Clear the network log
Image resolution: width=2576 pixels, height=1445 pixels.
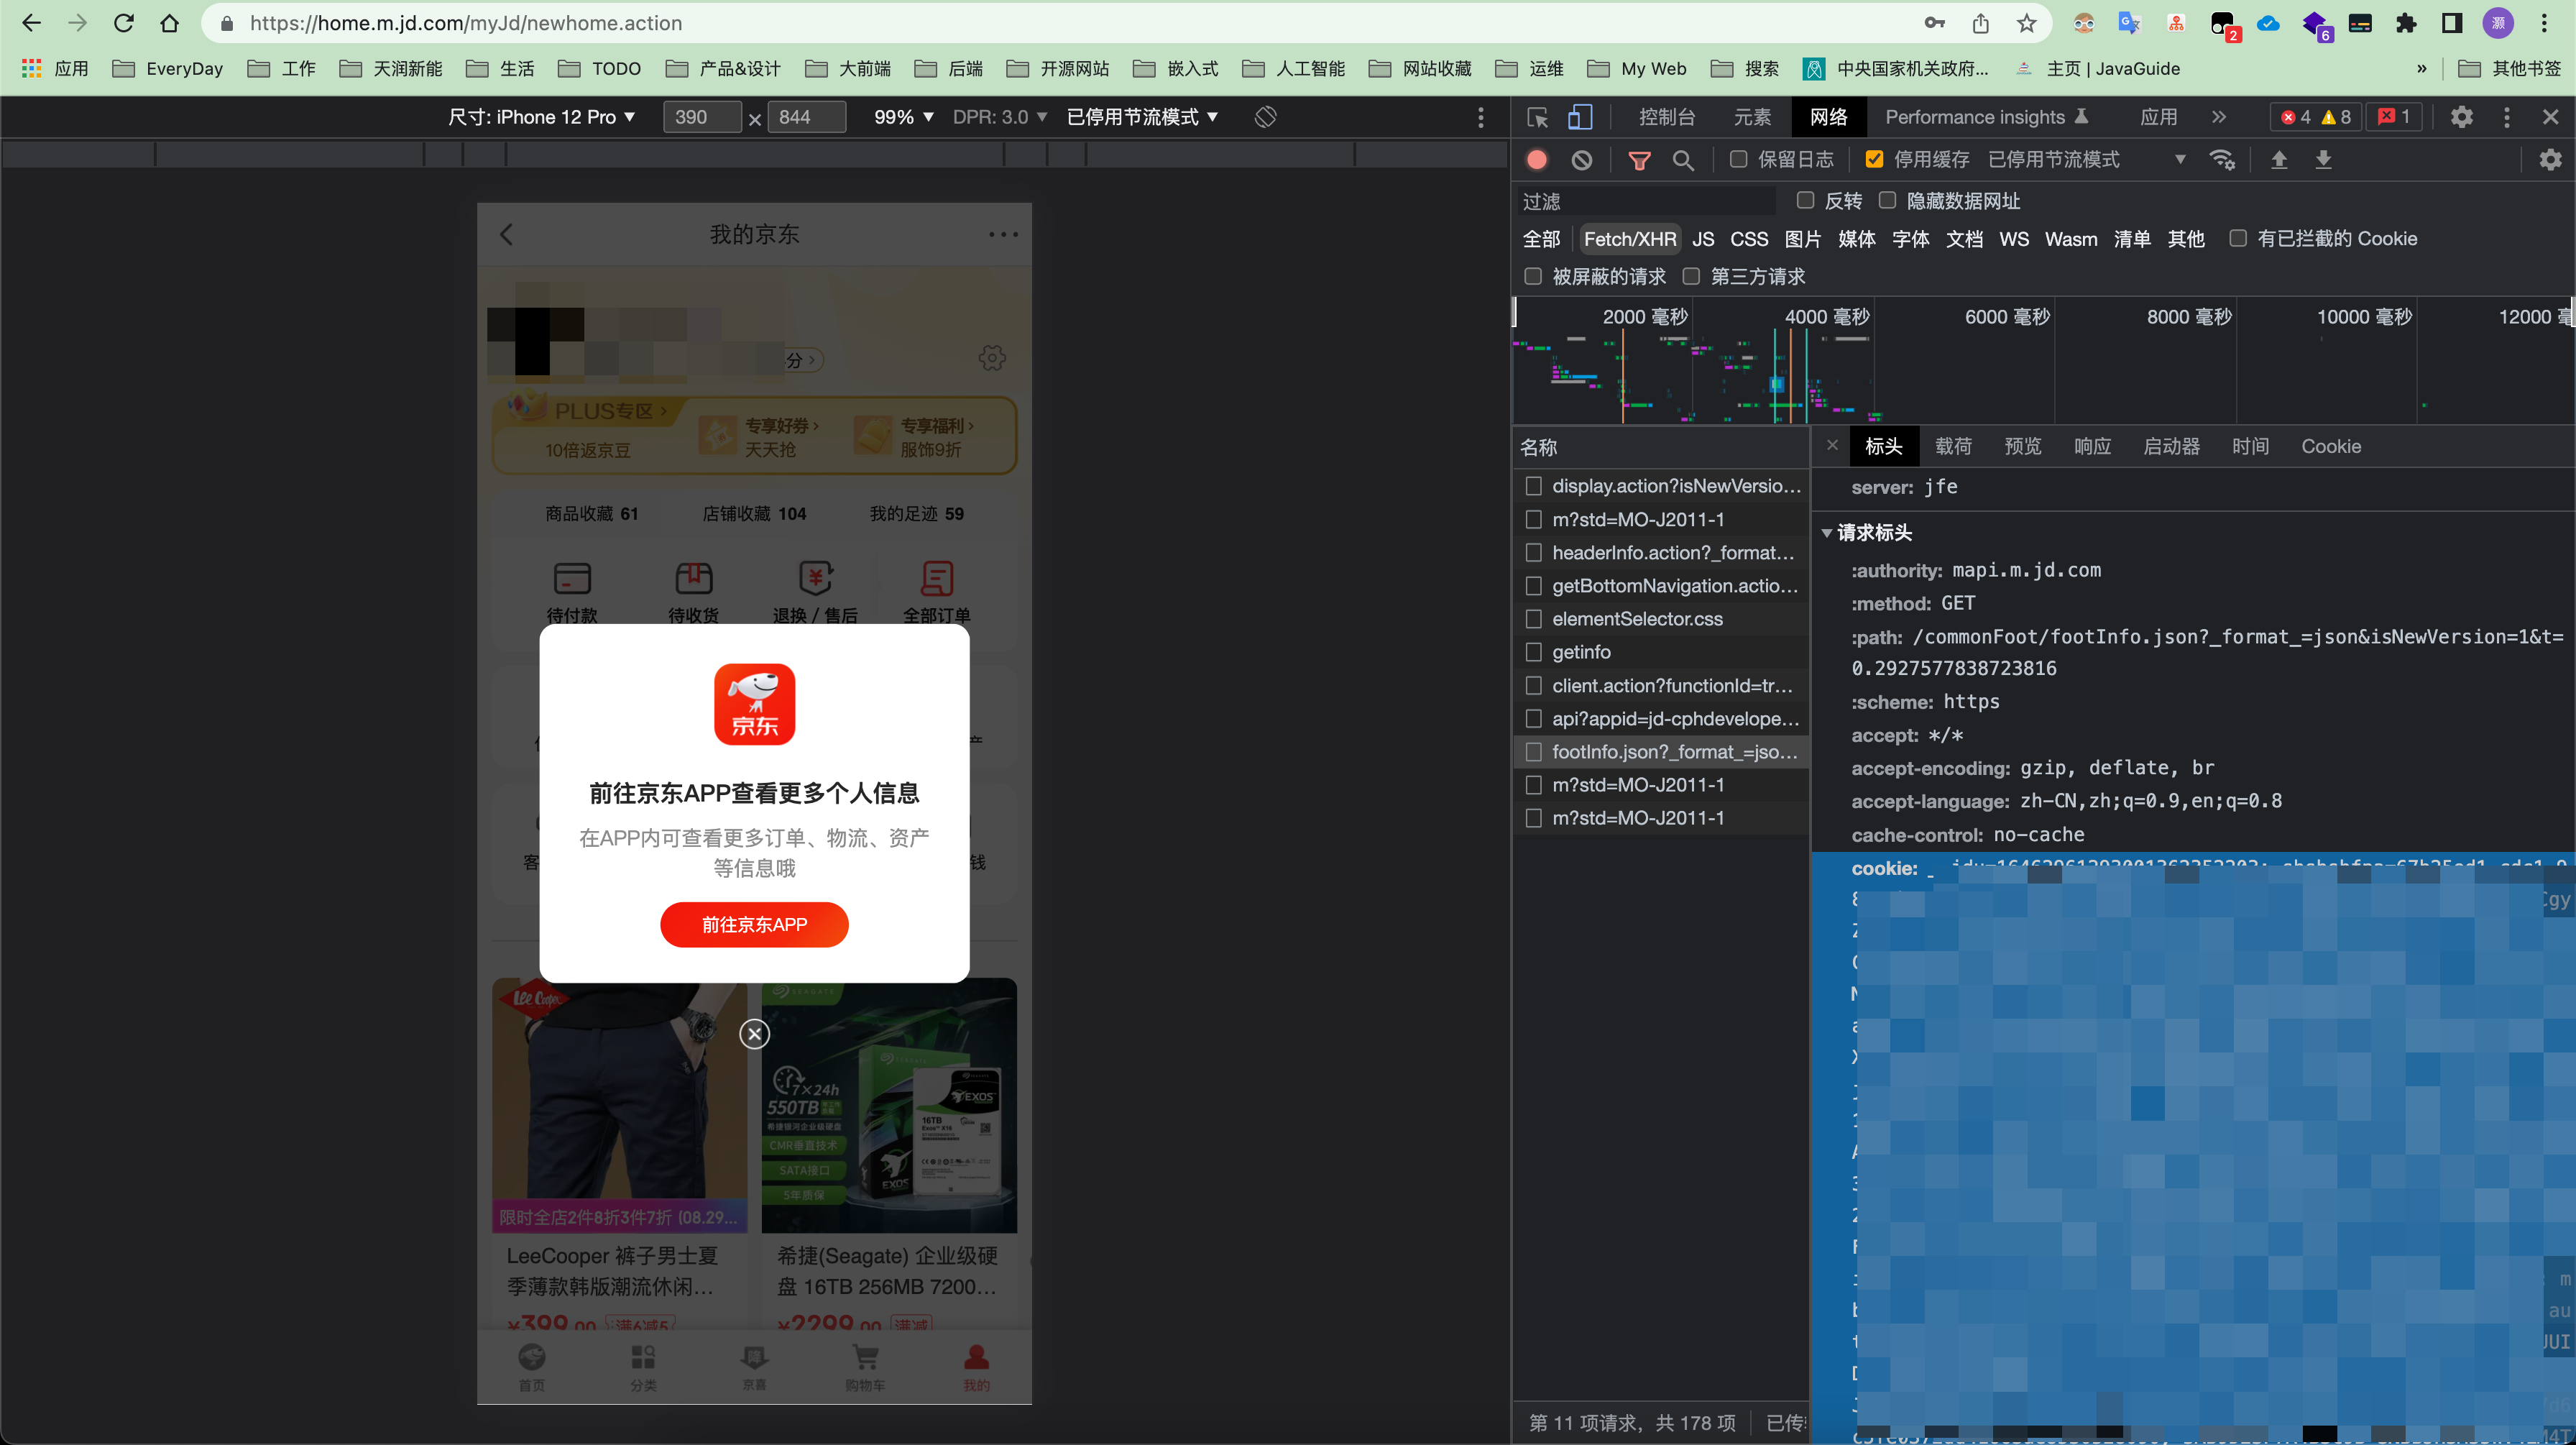1581,160
